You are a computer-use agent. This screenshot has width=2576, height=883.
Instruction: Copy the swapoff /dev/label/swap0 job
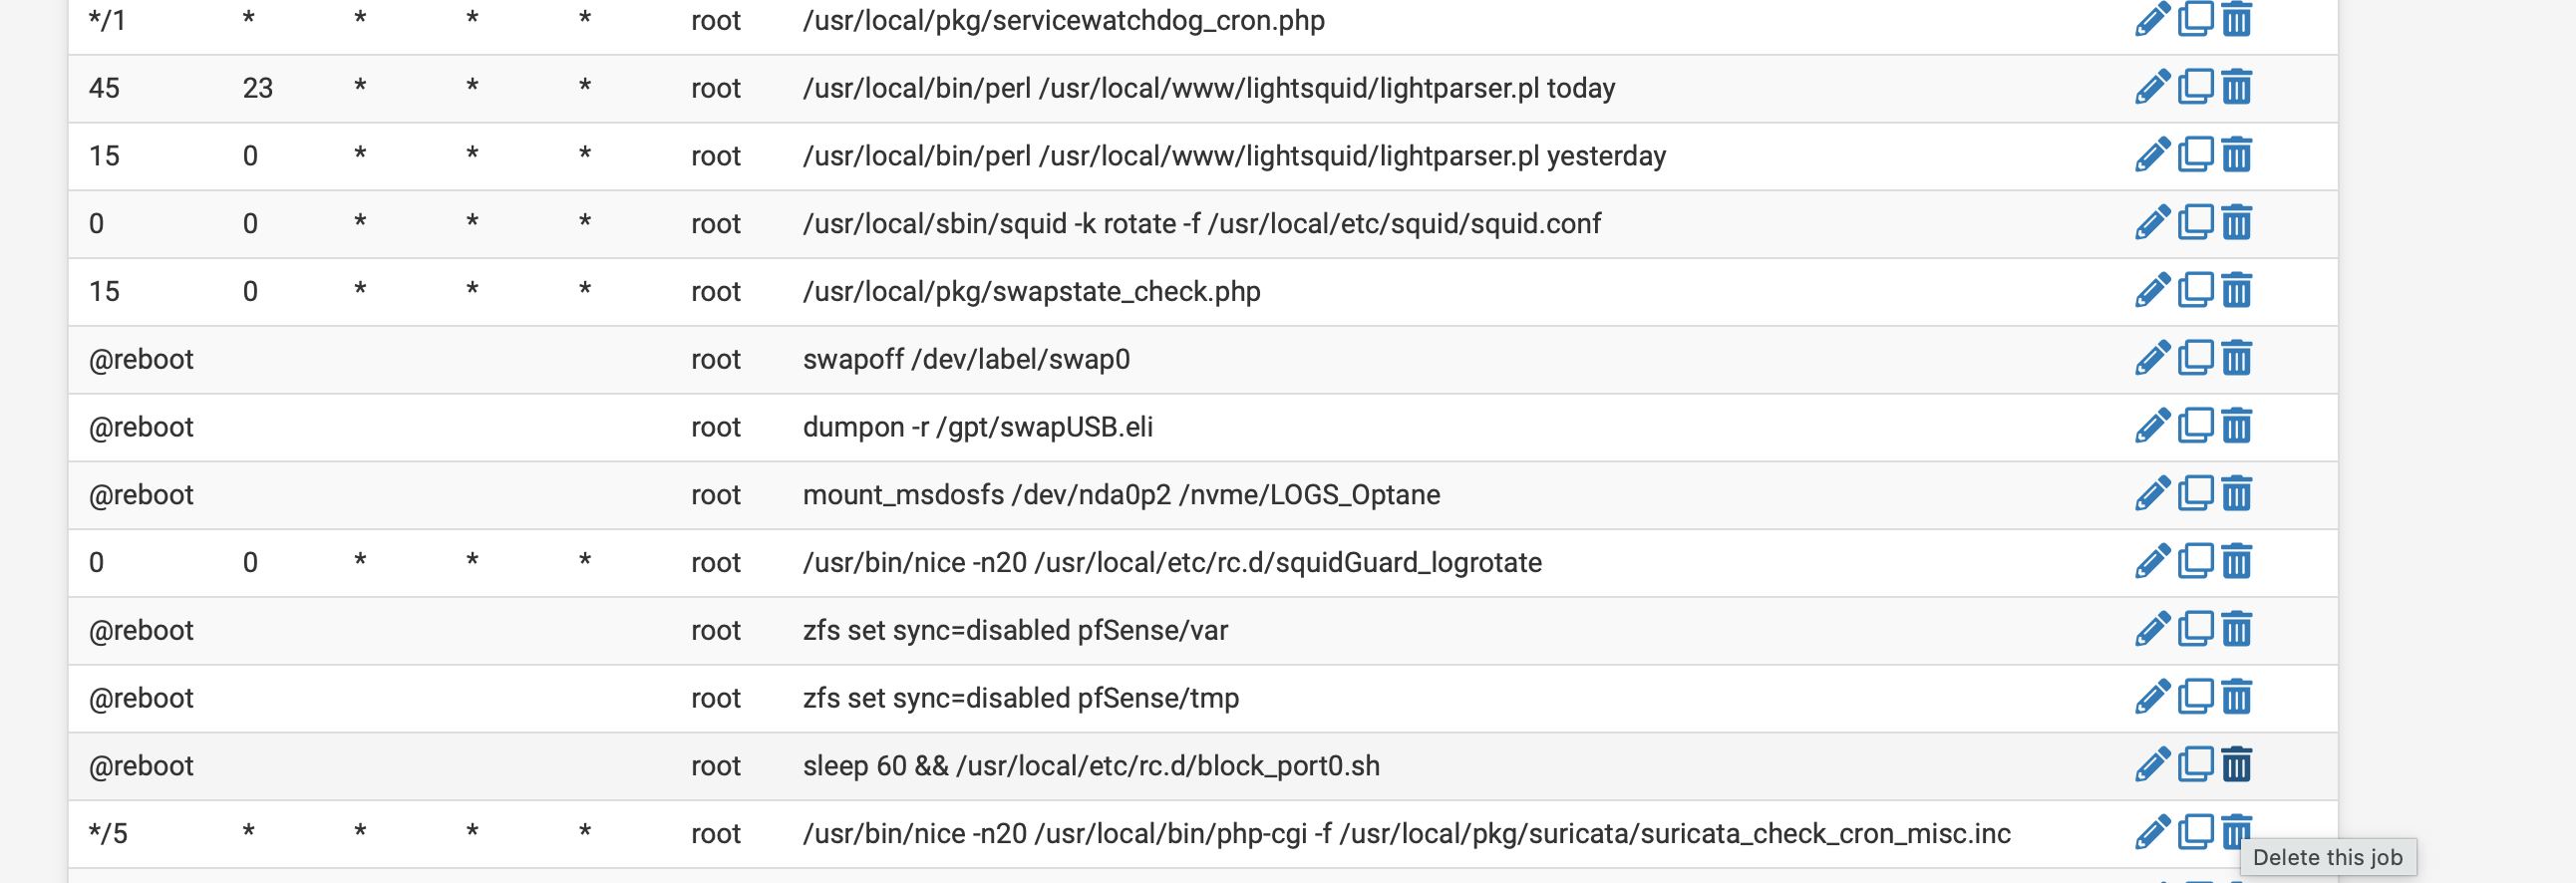point(2195,357)
